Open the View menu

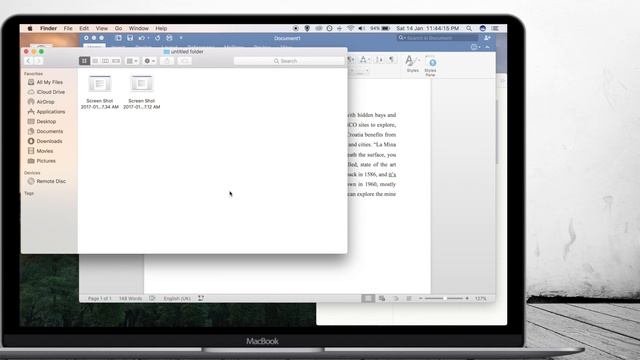tap(102, 28)
